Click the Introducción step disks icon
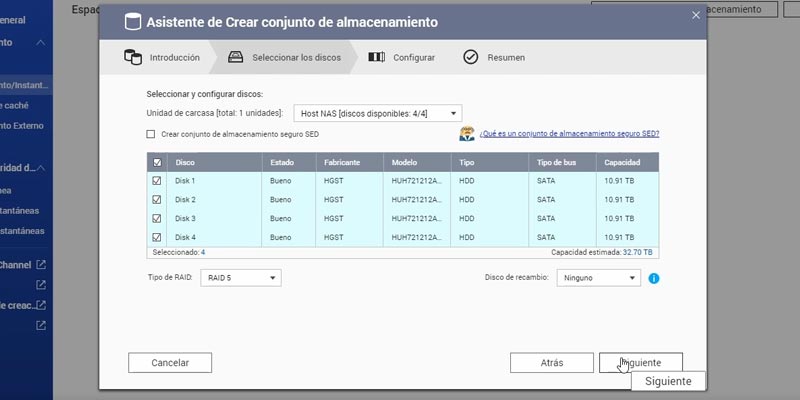The height and width of the screenshot is (400, 800). click(x=133, y=57)
